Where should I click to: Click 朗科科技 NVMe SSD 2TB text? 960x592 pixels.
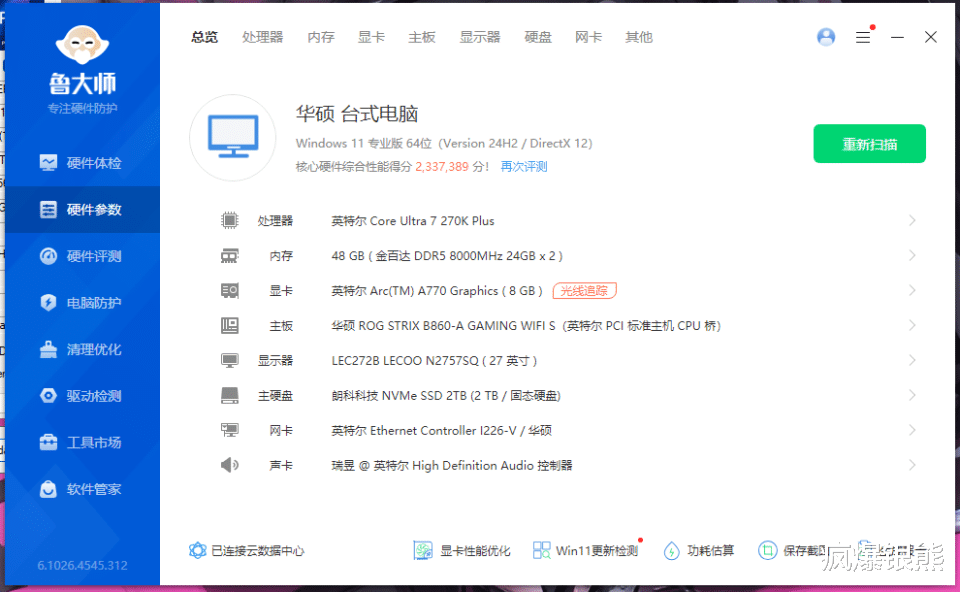coord(446,395)
